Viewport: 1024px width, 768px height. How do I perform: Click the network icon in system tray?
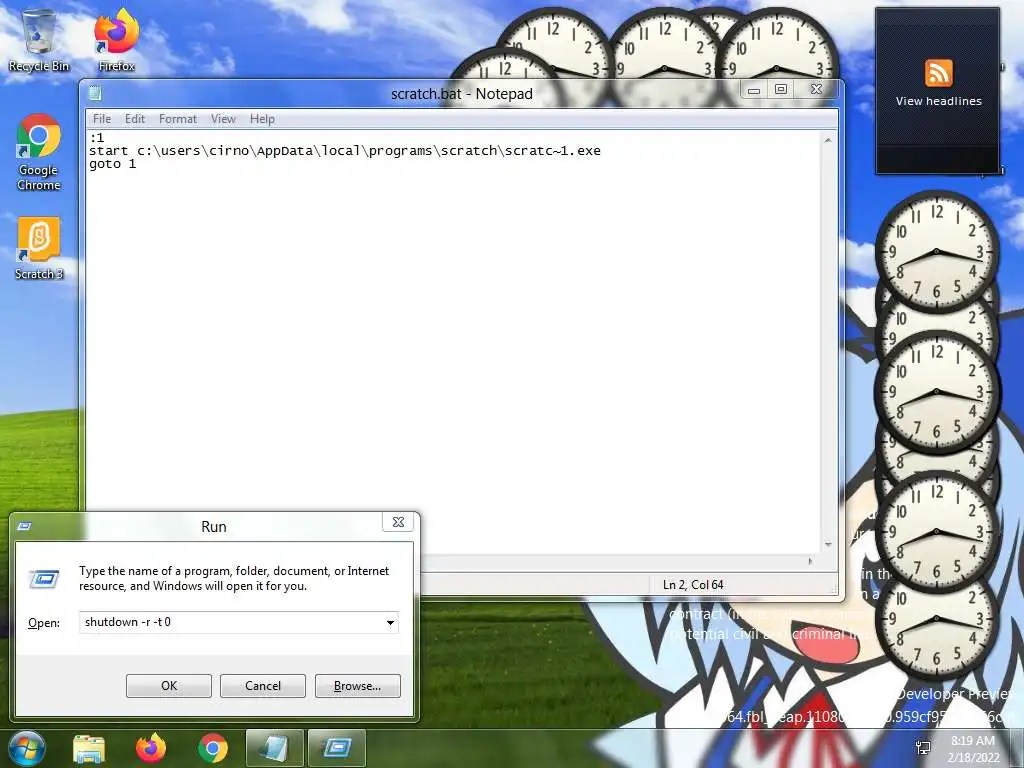click(x=923, y=748)
